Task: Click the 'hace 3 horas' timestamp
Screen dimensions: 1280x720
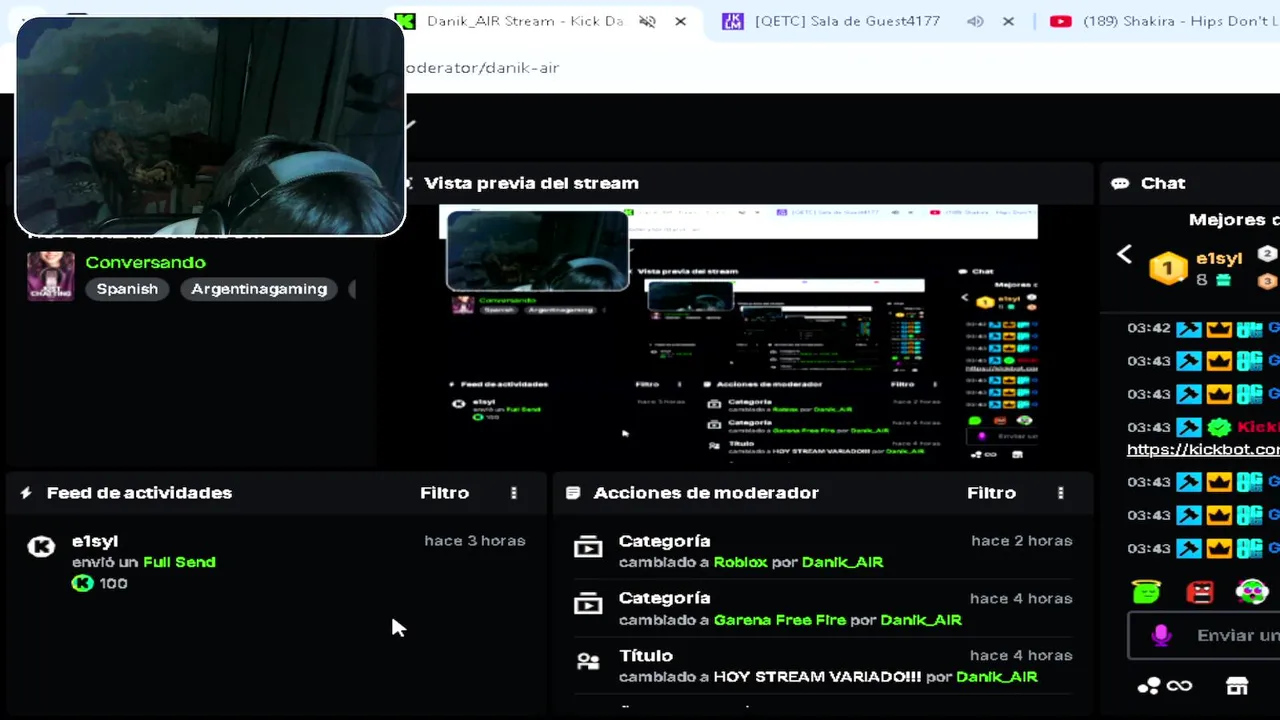Action: 474,541
